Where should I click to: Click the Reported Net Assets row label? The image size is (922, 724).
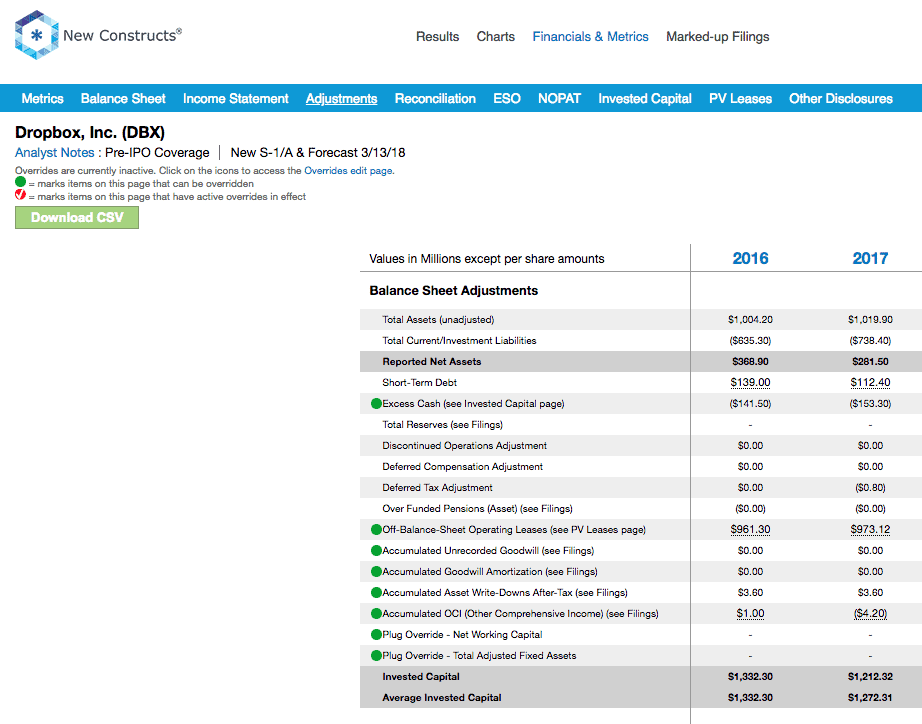click(432, 362)
